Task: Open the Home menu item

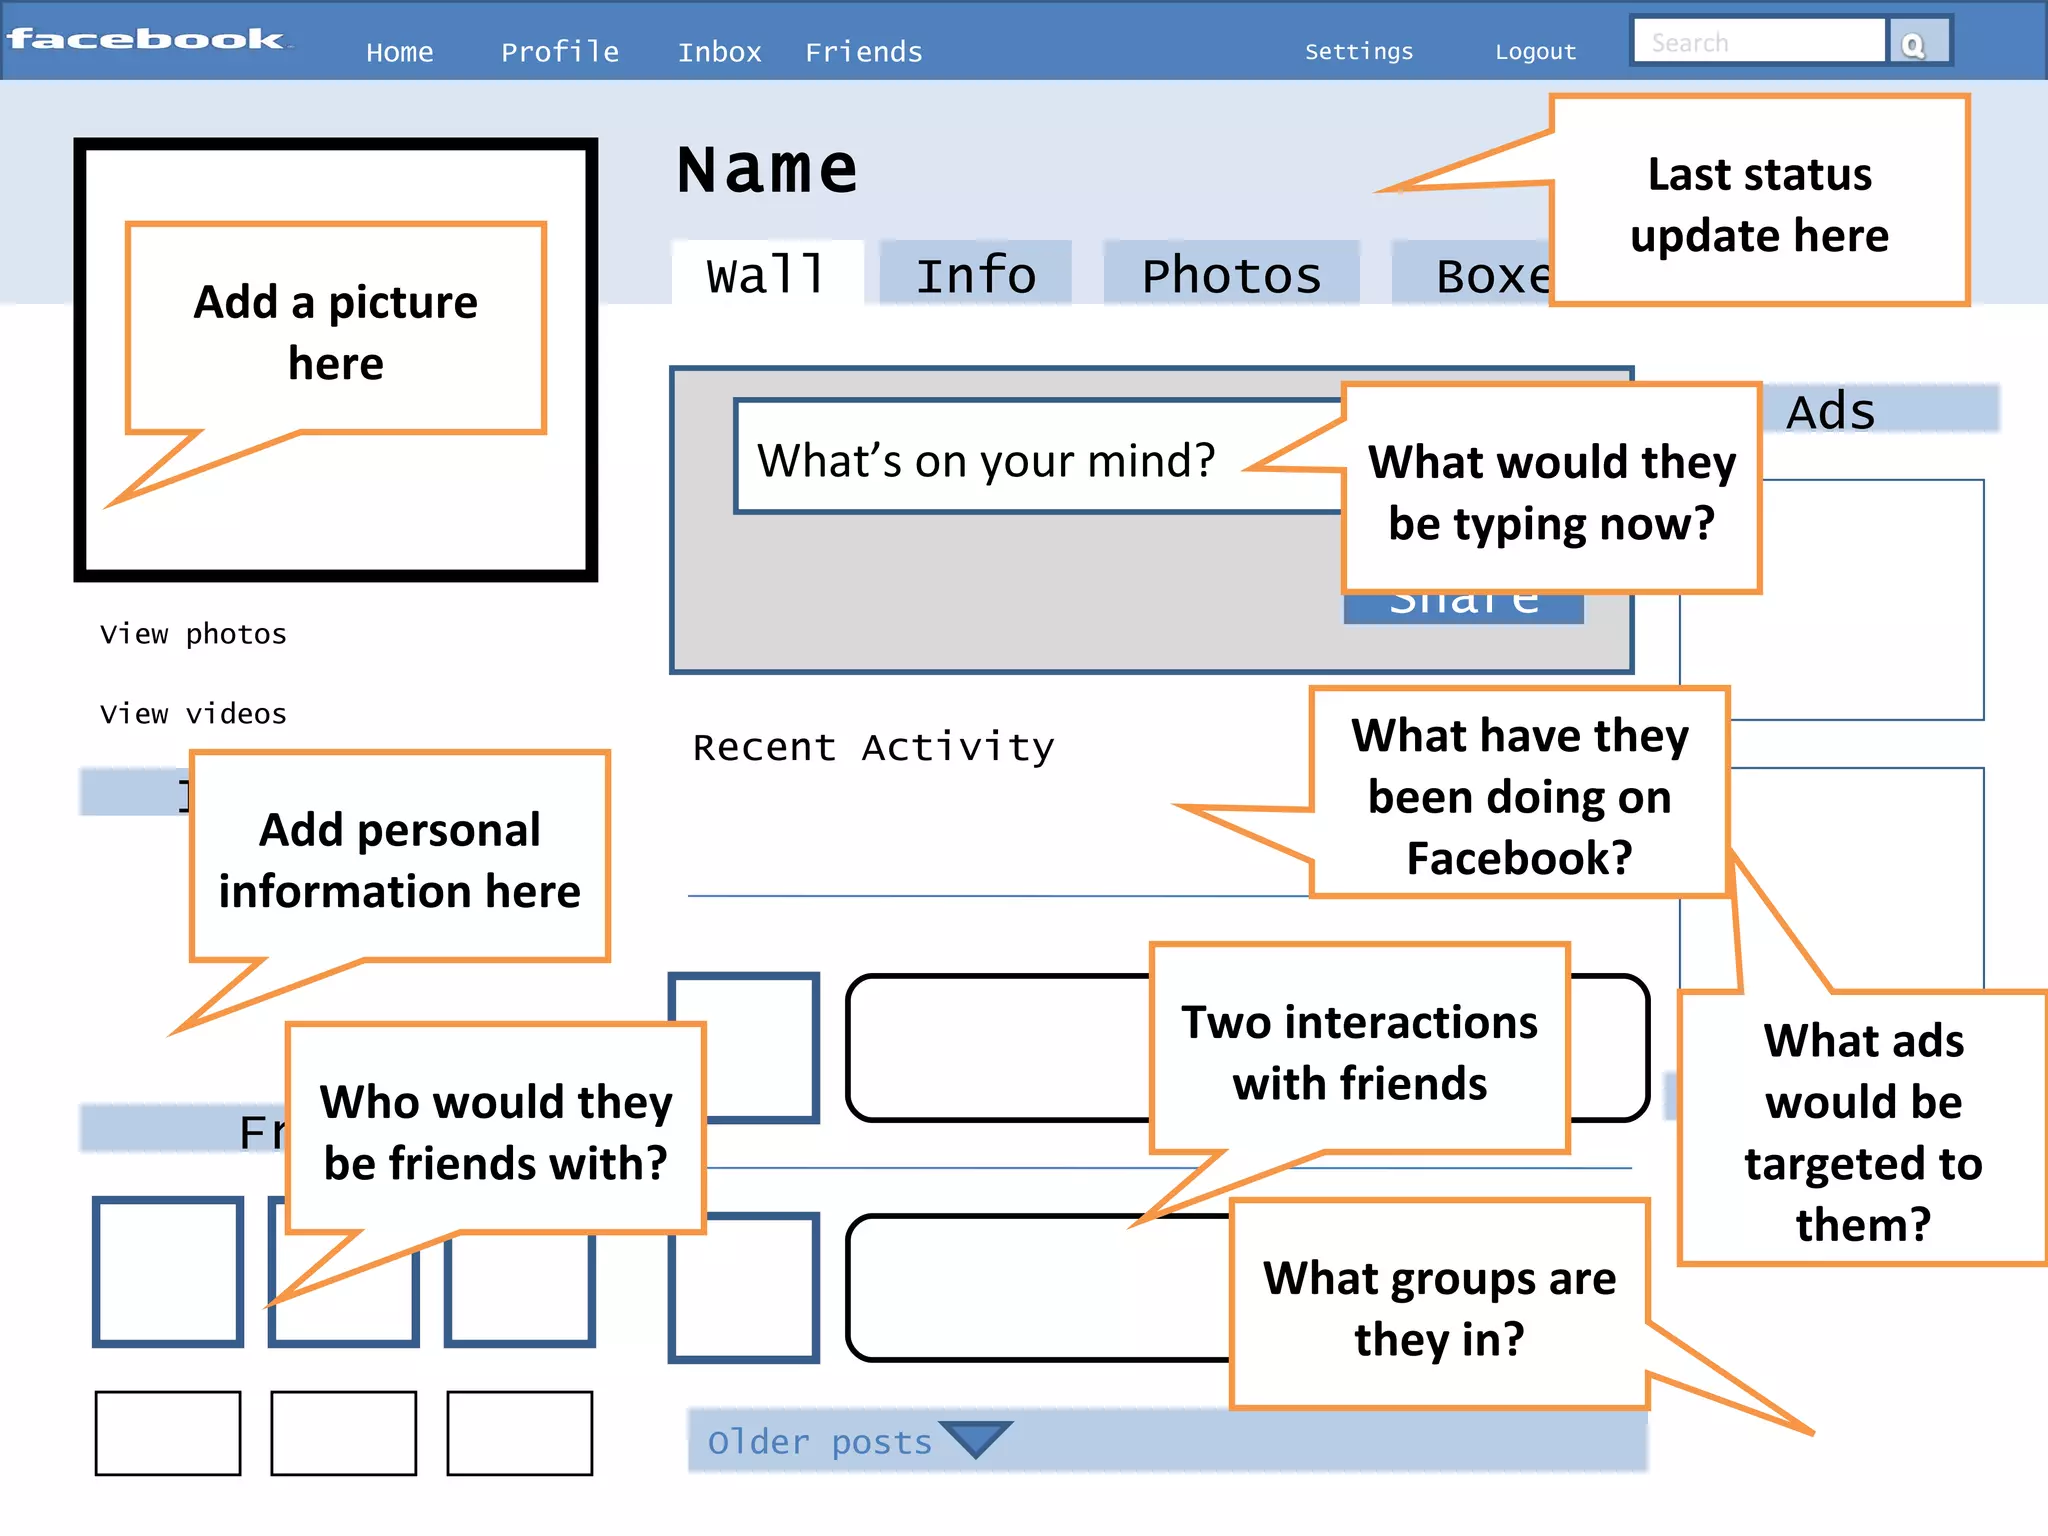Action: coord(399,52)
